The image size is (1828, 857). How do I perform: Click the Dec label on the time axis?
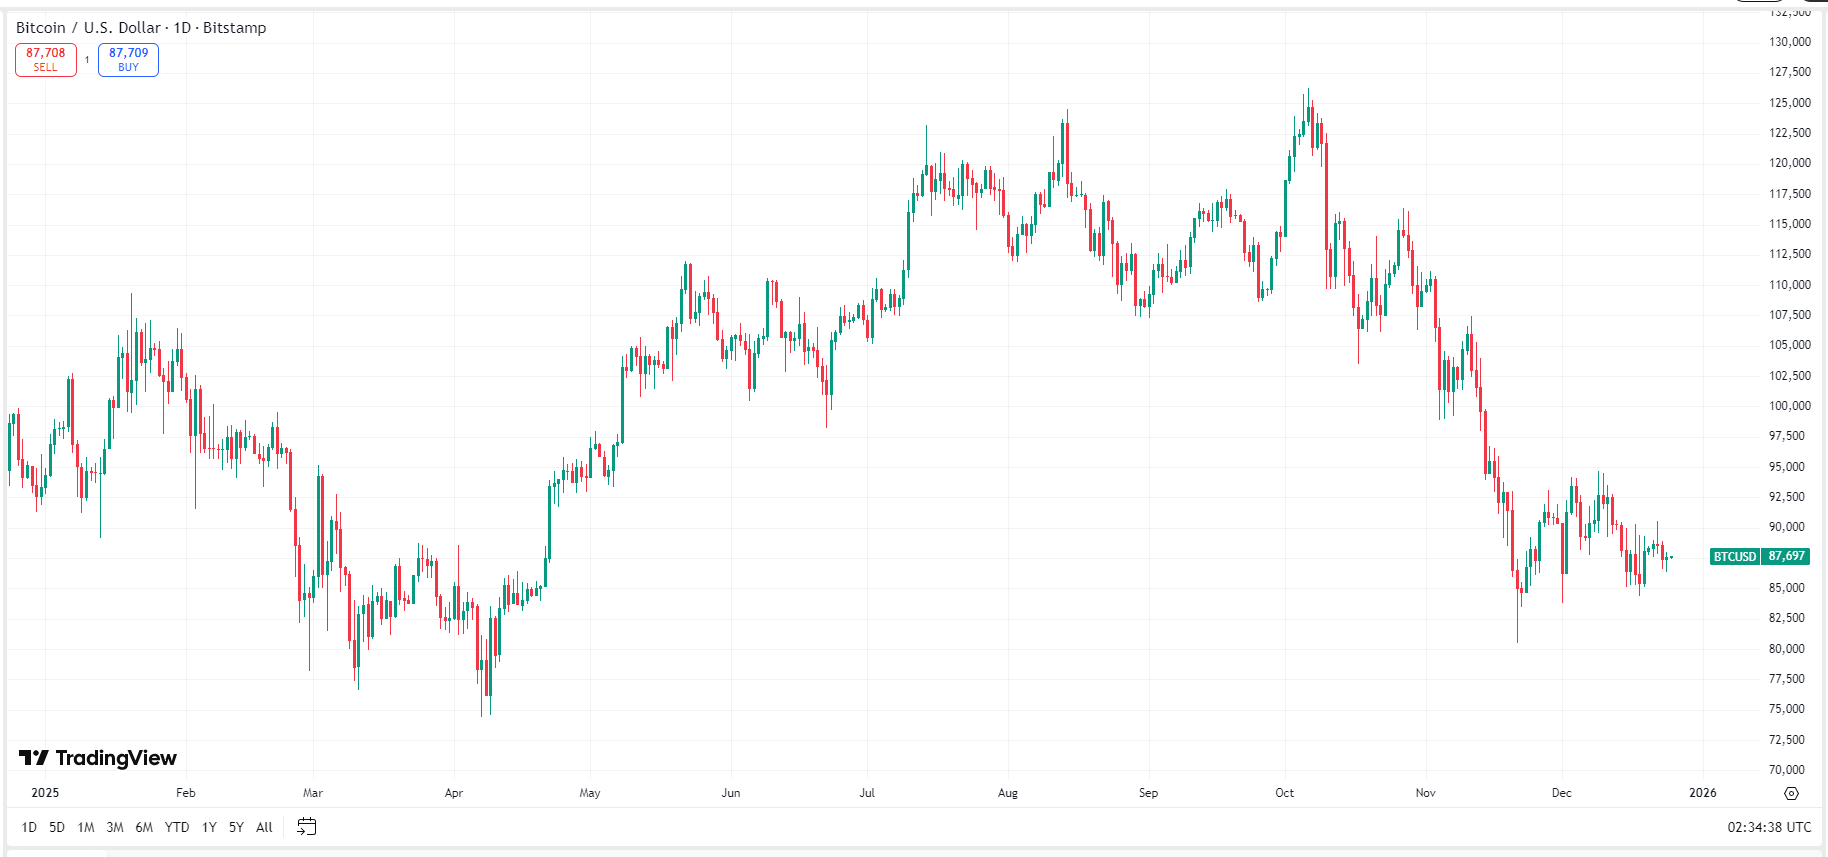1562,792
